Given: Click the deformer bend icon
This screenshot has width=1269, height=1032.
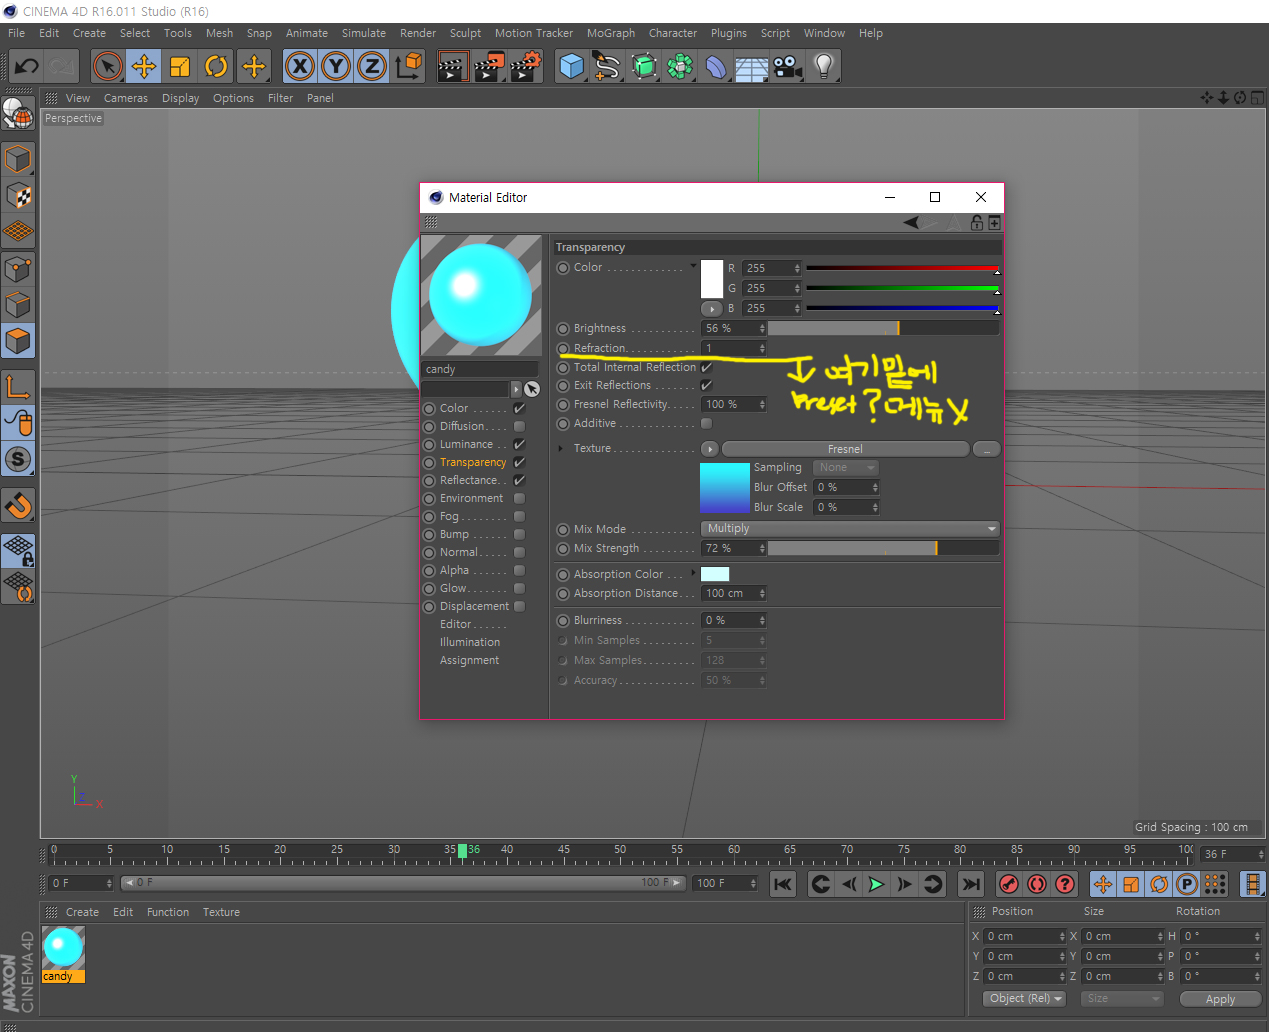Looking at the screenshot, I should [x=716, y=67].
